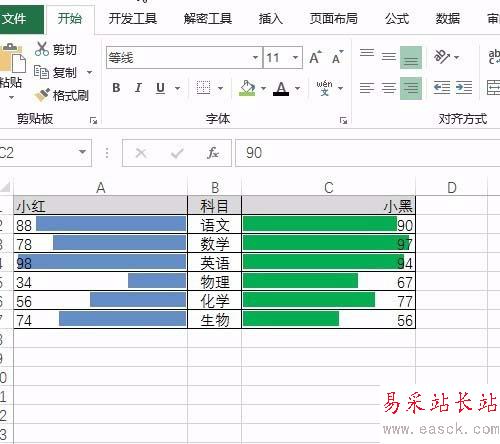Open the fill color dropdown arrow
This screenshot has height=444, width=500.
(263, 88)
